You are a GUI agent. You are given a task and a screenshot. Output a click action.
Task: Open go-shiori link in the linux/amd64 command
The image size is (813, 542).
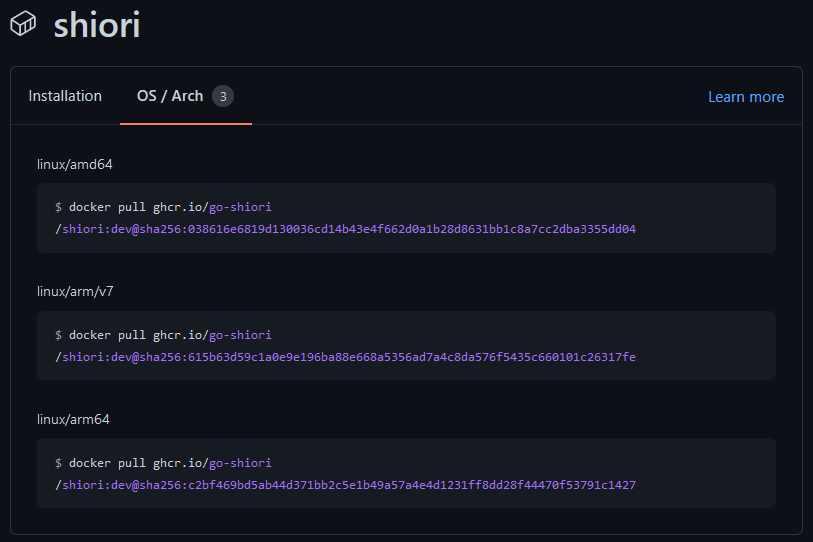[x=240, y=207]
